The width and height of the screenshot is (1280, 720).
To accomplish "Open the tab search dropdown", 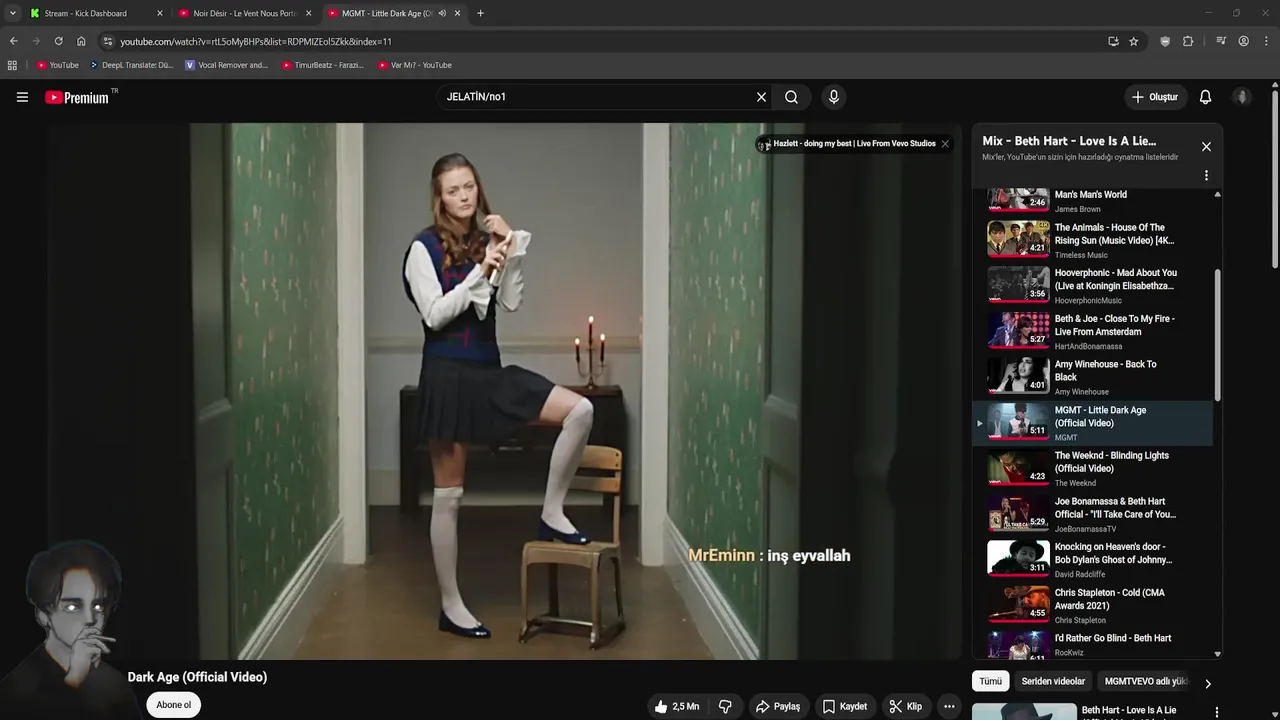I will coord(12,13).
